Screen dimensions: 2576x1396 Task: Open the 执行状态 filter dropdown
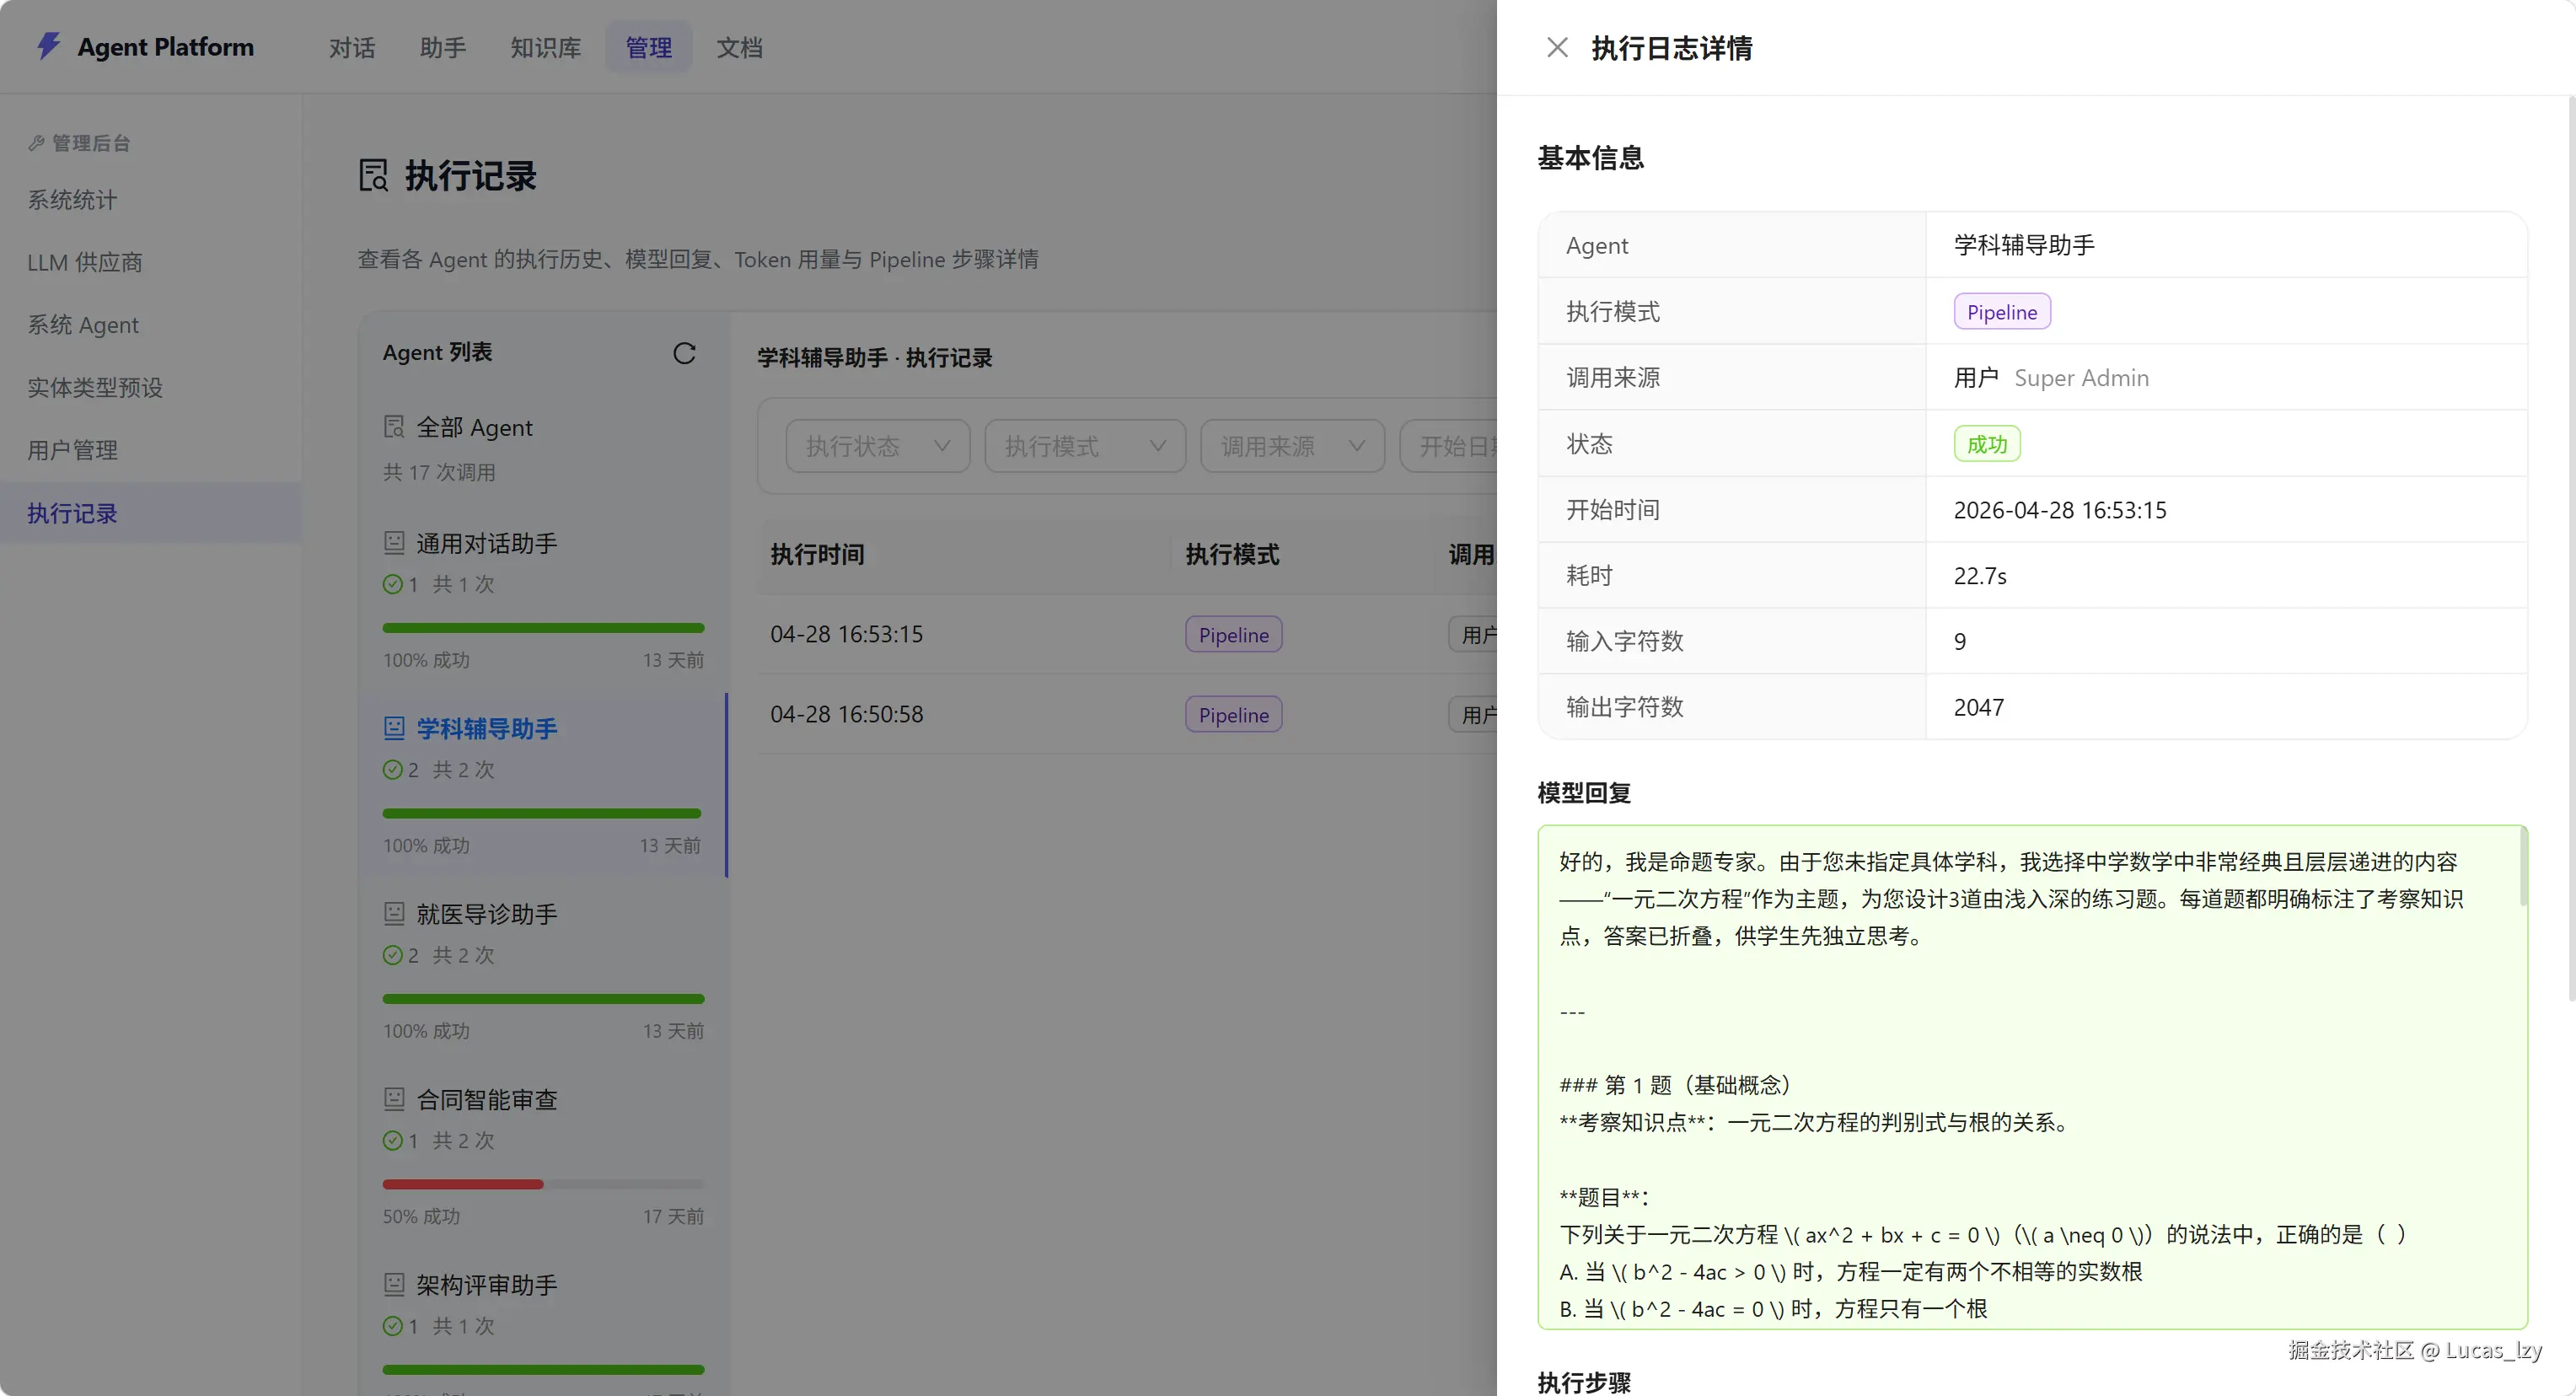(877, 446)
